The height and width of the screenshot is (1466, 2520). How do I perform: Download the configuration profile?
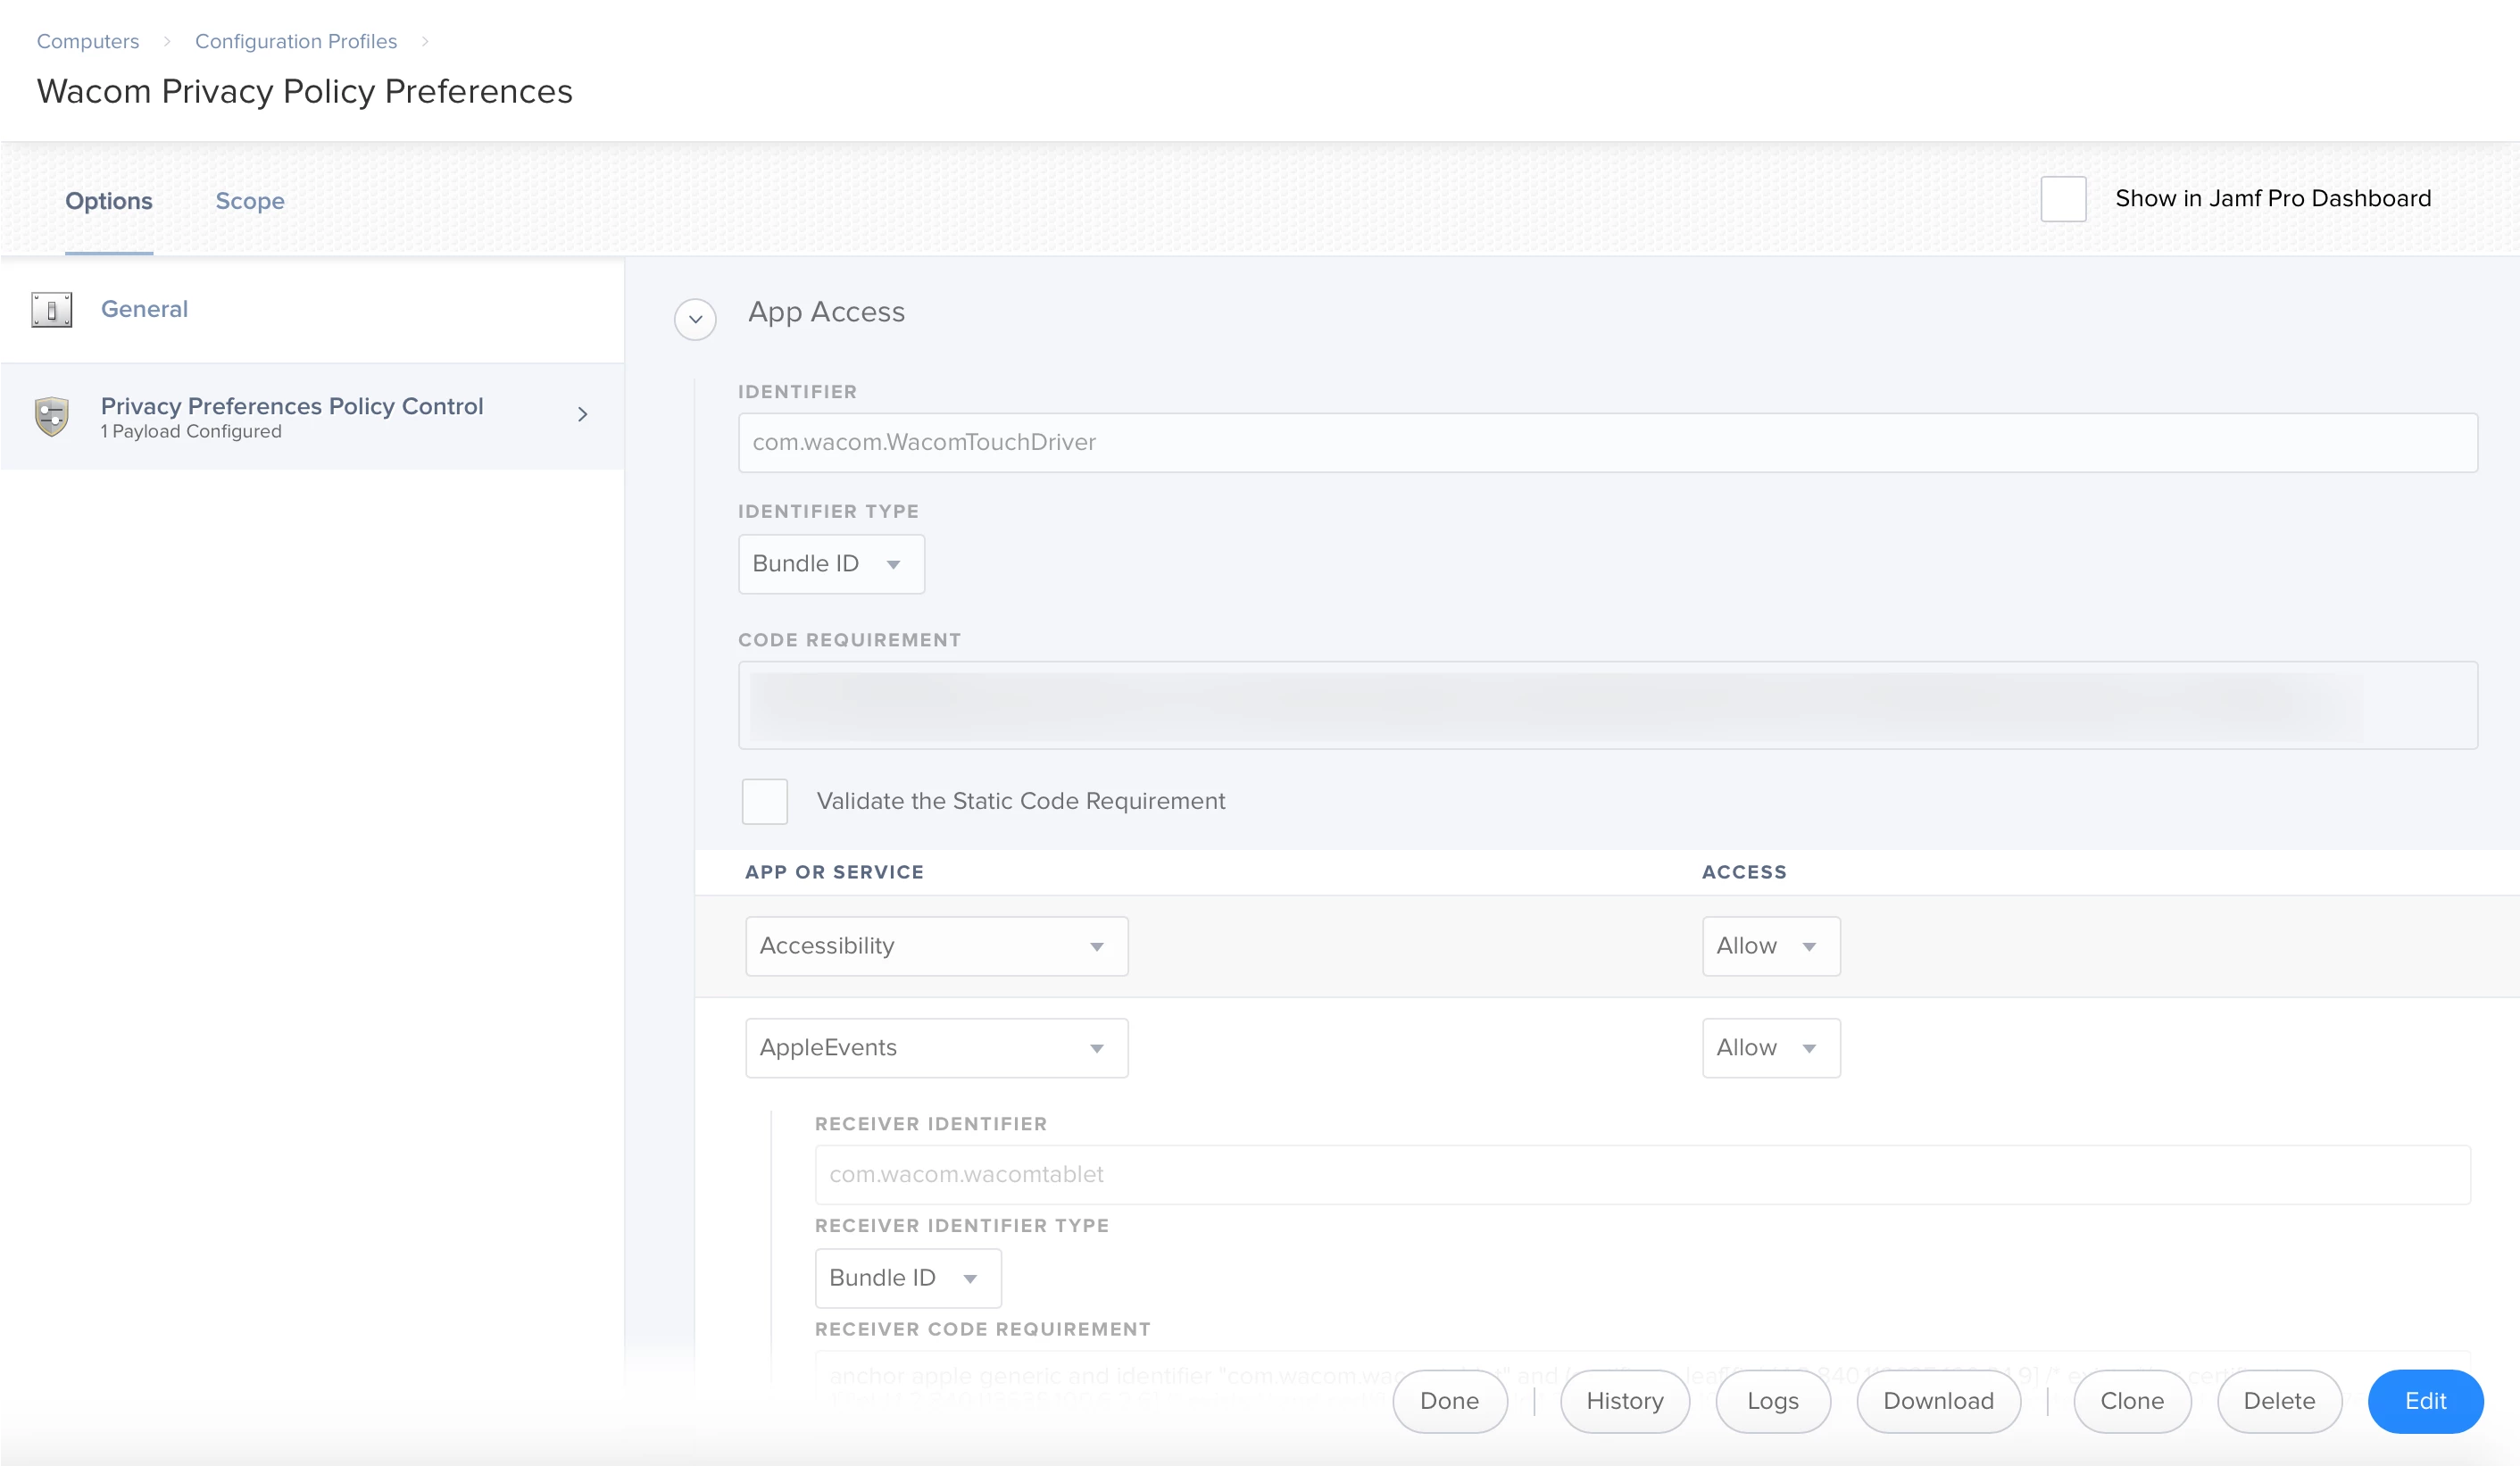(1939, 1401)
